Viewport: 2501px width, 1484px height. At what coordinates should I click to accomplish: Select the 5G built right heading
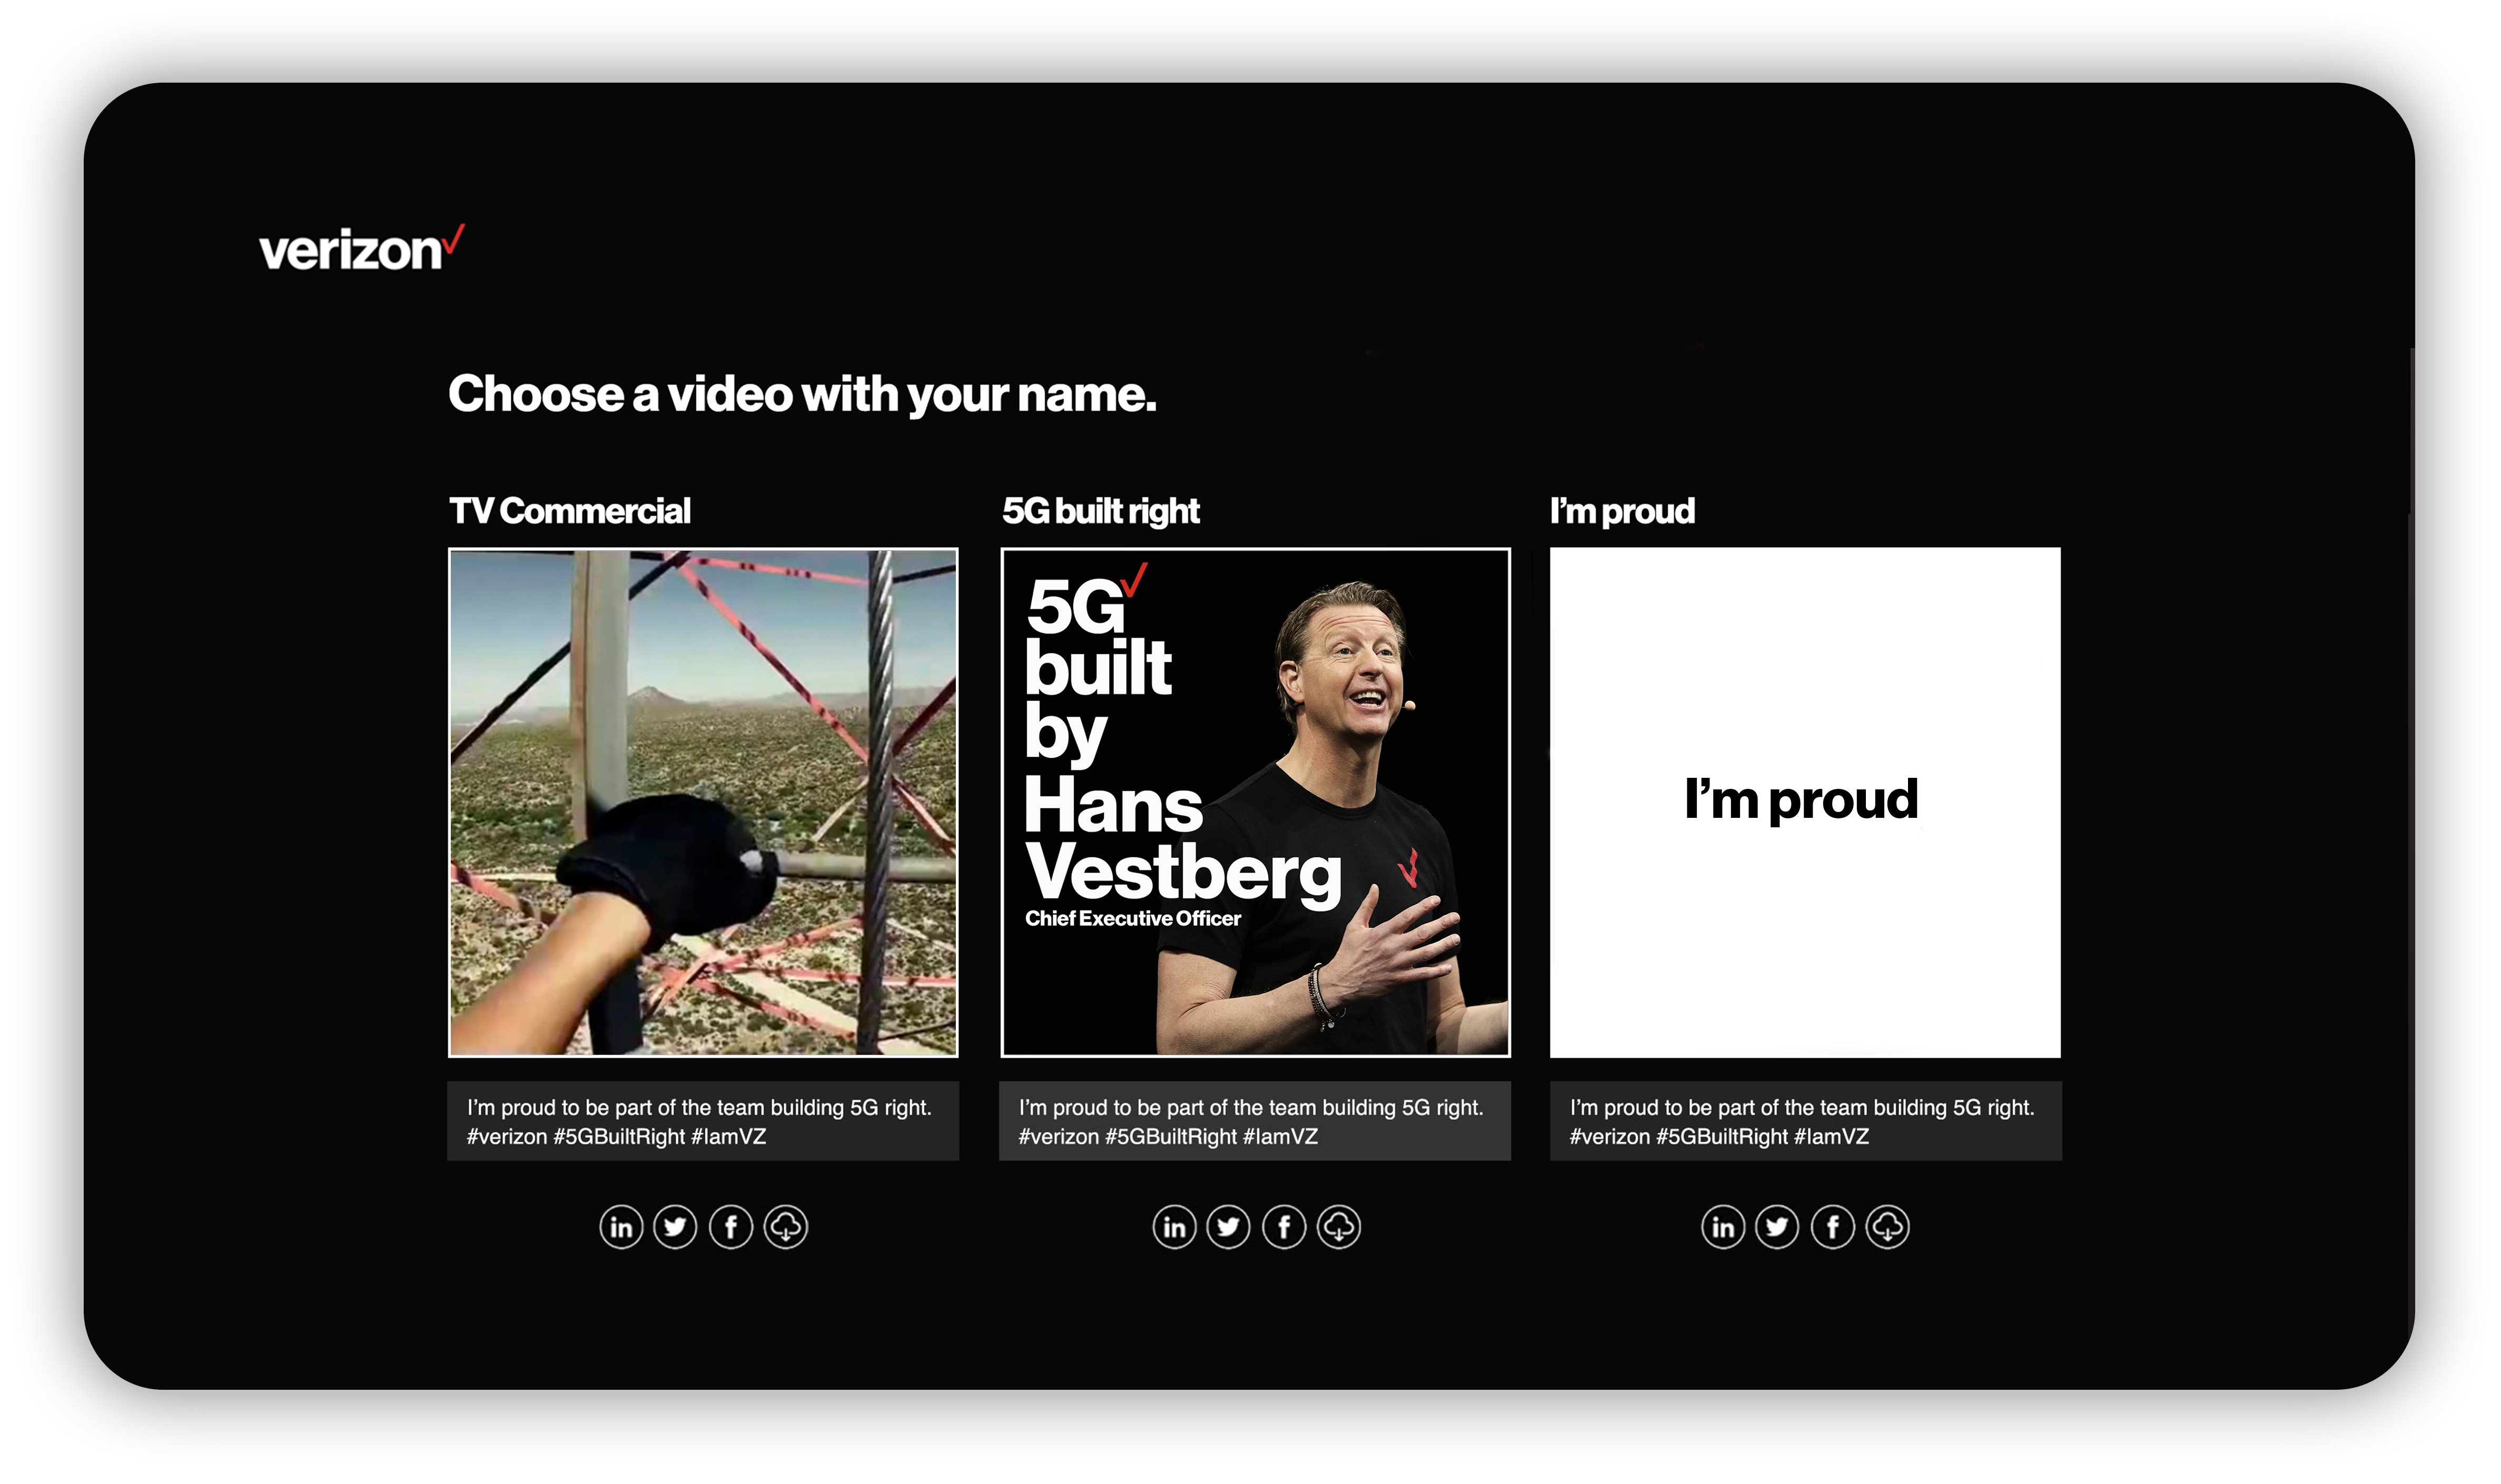pyautogui.click(x=1101, y=511)
